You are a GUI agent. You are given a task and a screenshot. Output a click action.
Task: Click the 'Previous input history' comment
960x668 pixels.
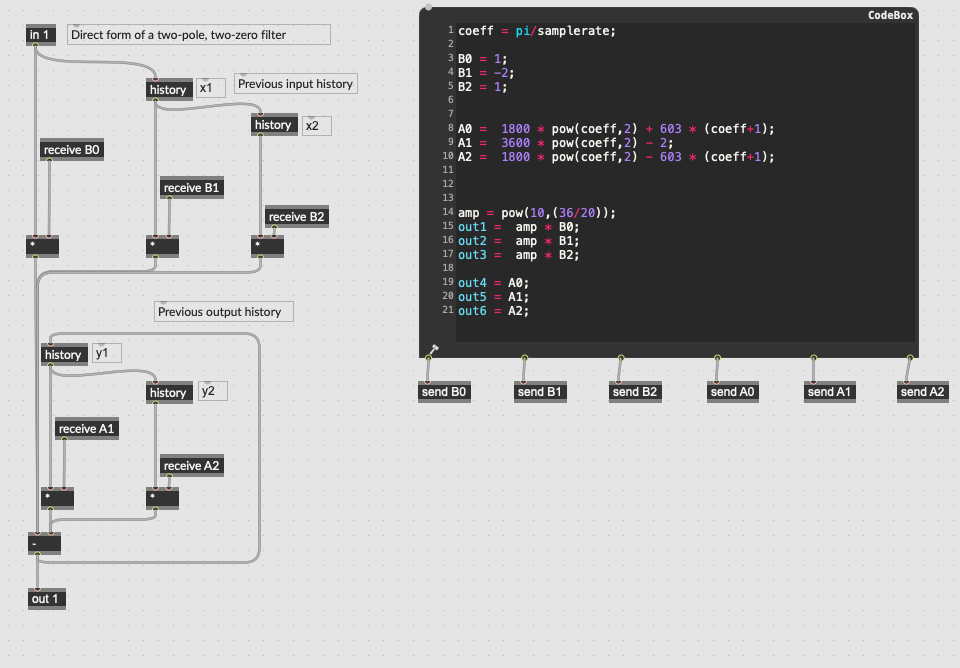(296, 84)
